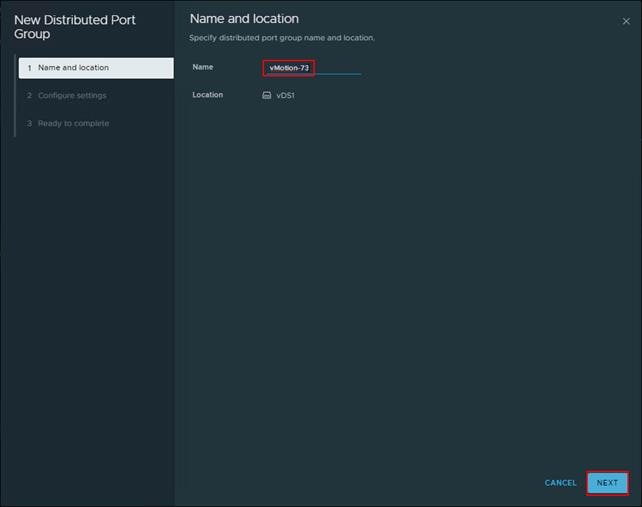Click the New Distributed Port Group title

pos(75,27)
